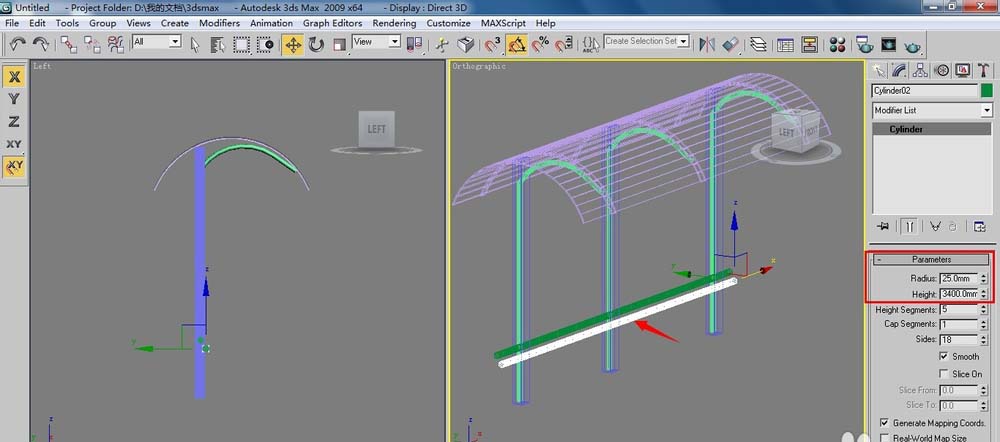This screenshot has height=442, width=1000.
Task: Activate the Select and Rotate tool
Action: (x=316, y=45)
